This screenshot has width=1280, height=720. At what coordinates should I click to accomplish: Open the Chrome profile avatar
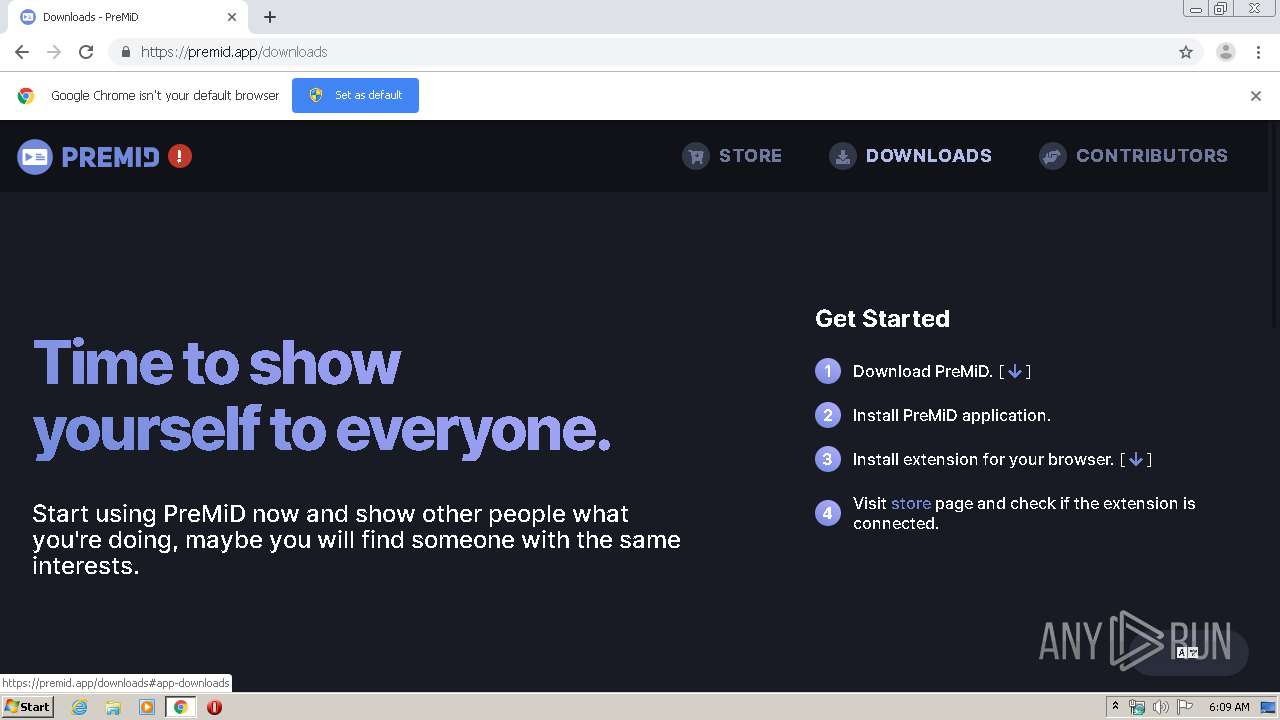1226,52
